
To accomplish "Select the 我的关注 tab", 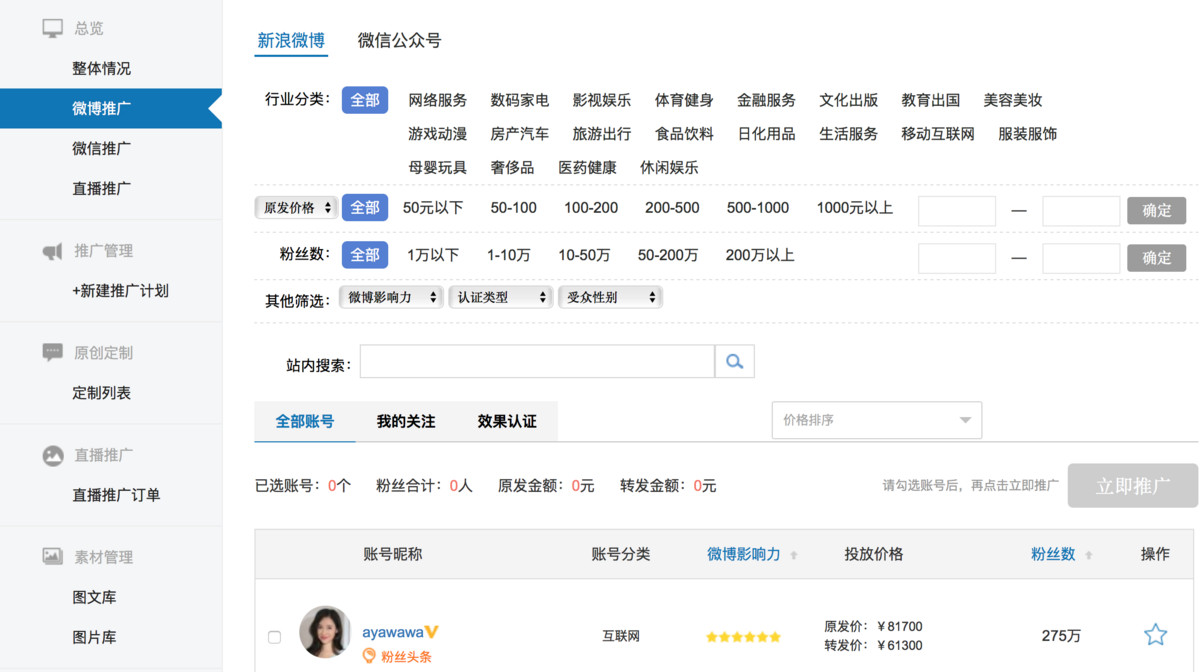I will tap(406, 422).
